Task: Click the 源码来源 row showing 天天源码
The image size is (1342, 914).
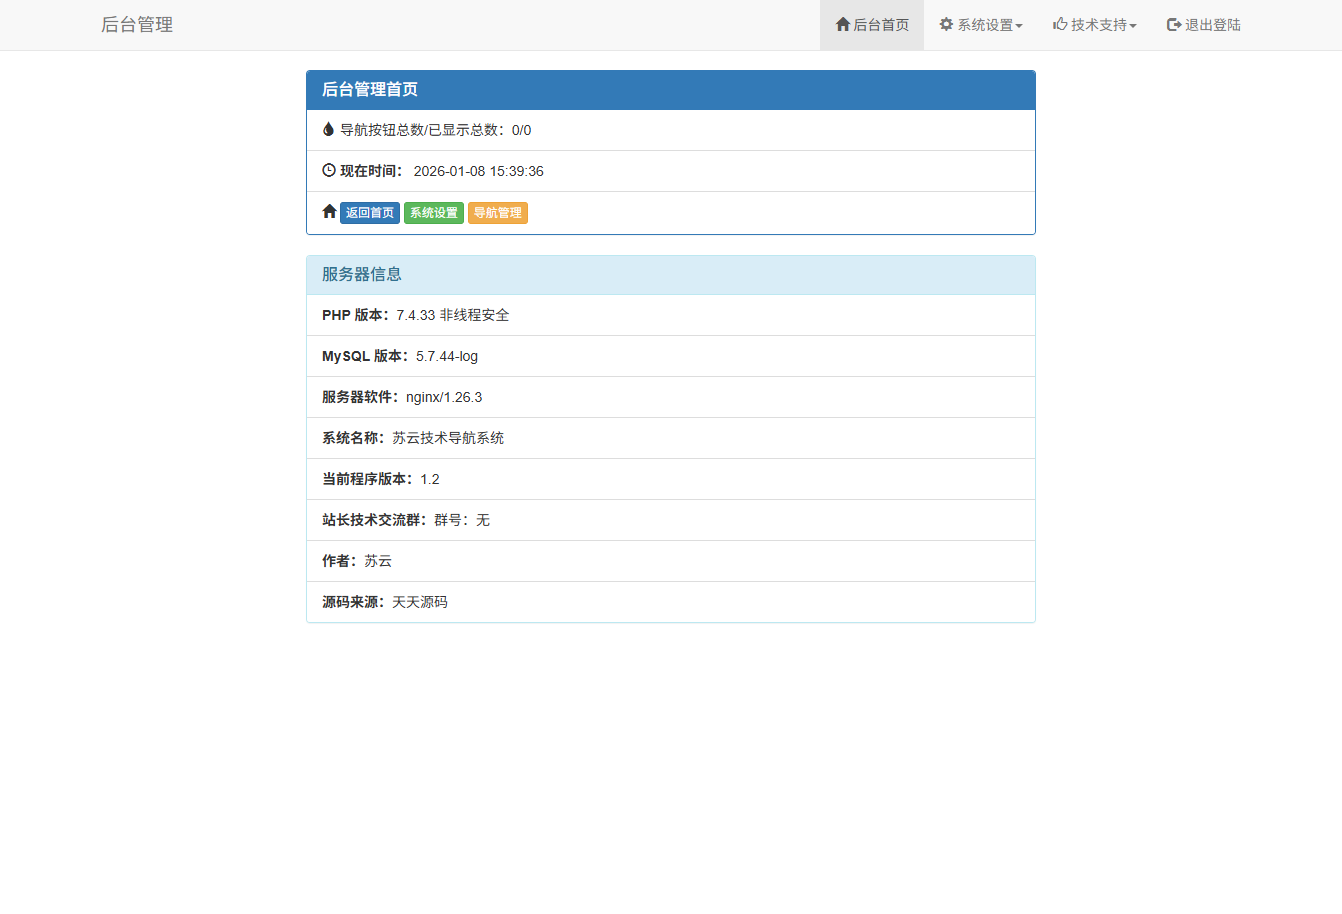Action: tap(670, 601)
